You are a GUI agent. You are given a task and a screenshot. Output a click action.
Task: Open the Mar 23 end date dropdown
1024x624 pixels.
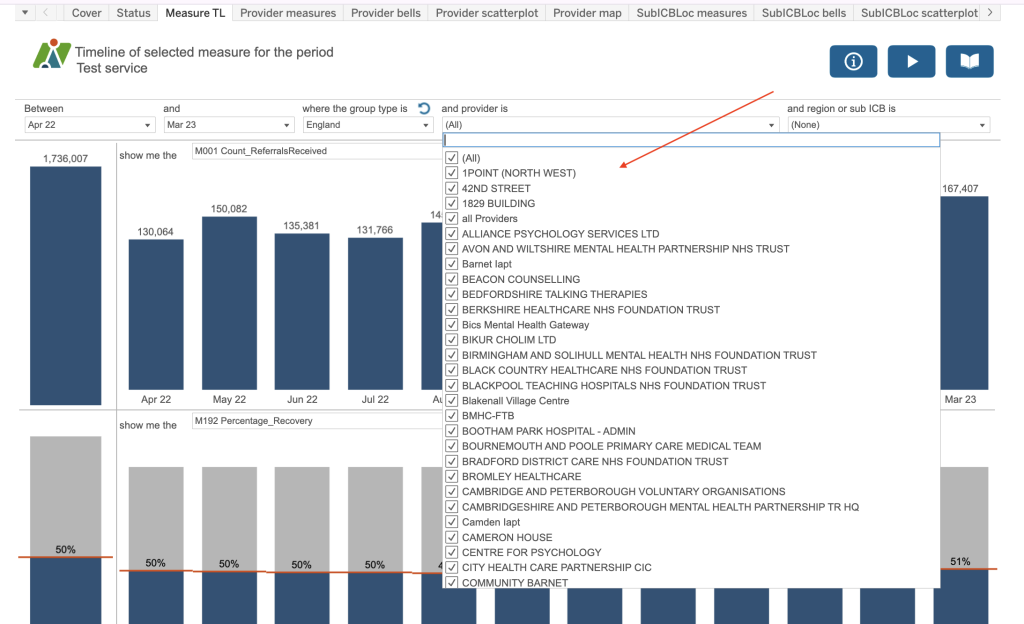[228, 125]
